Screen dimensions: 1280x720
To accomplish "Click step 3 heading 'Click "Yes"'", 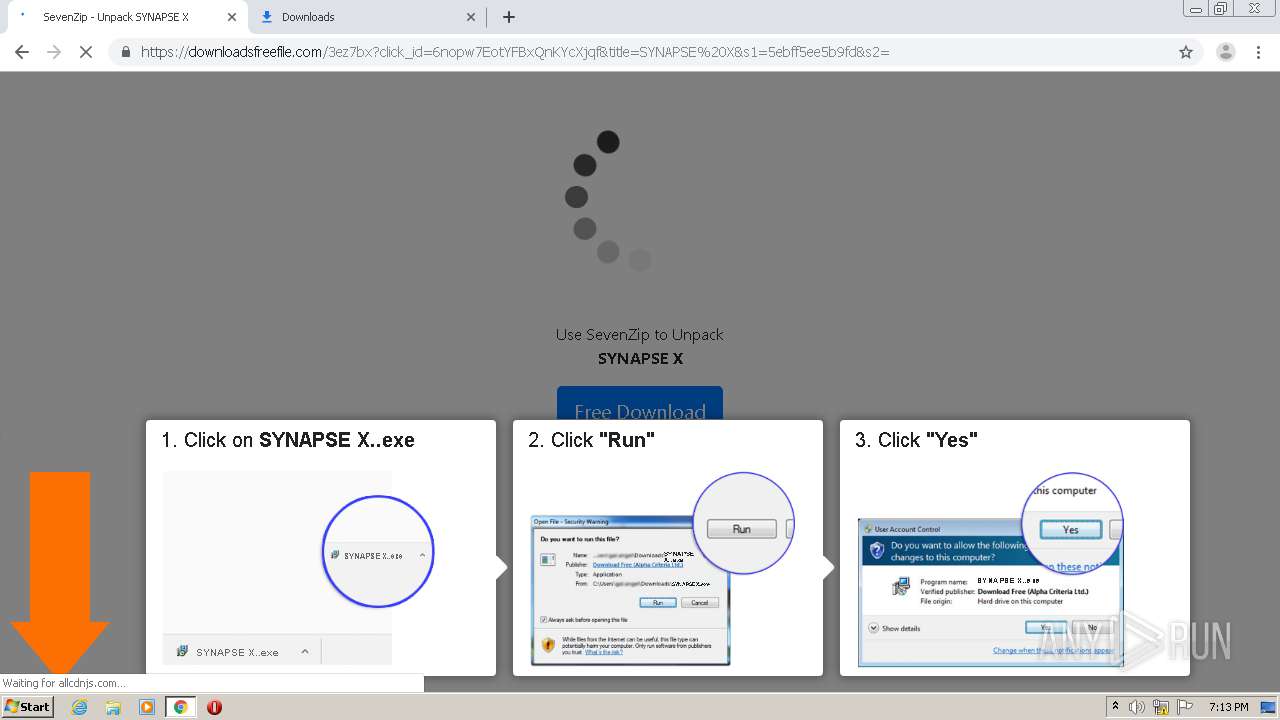I will (916, 440).
